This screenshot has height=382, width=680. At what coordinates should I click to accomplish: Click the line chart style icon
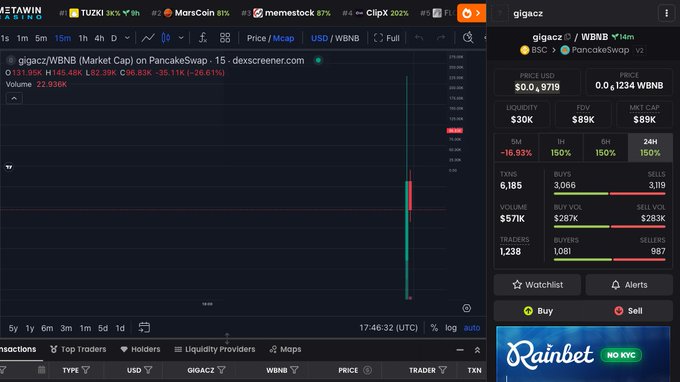(x=148, y=38)
